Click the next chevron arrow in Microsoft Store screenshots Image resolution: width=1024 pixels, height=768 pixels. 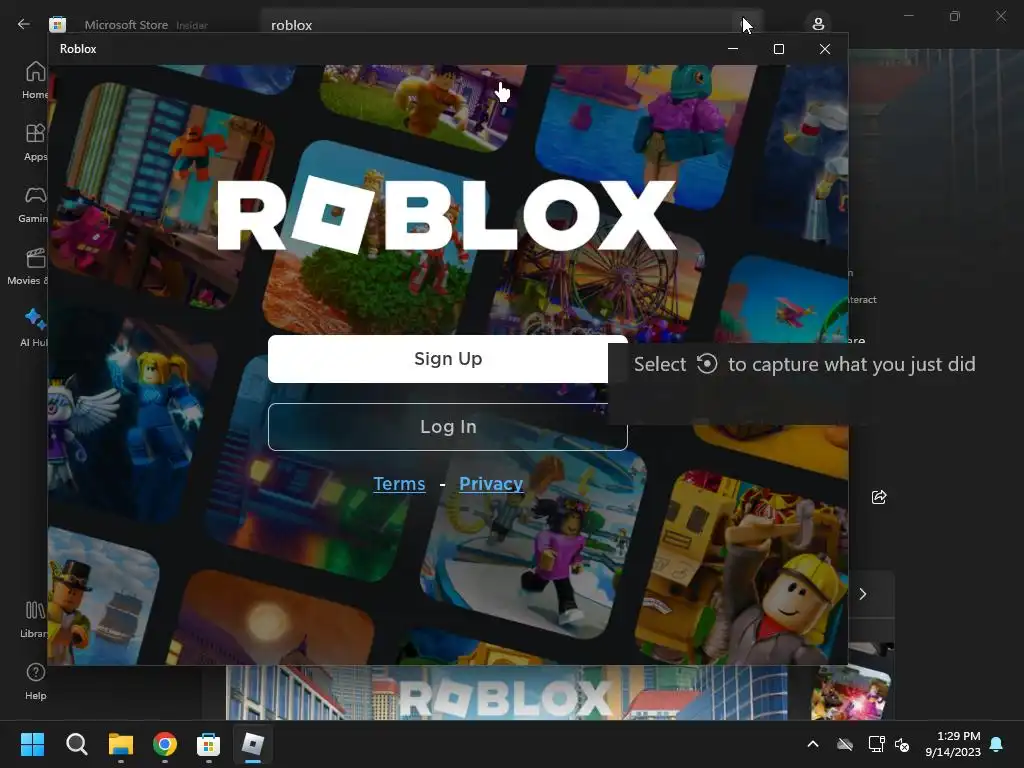tap(863, 594)
